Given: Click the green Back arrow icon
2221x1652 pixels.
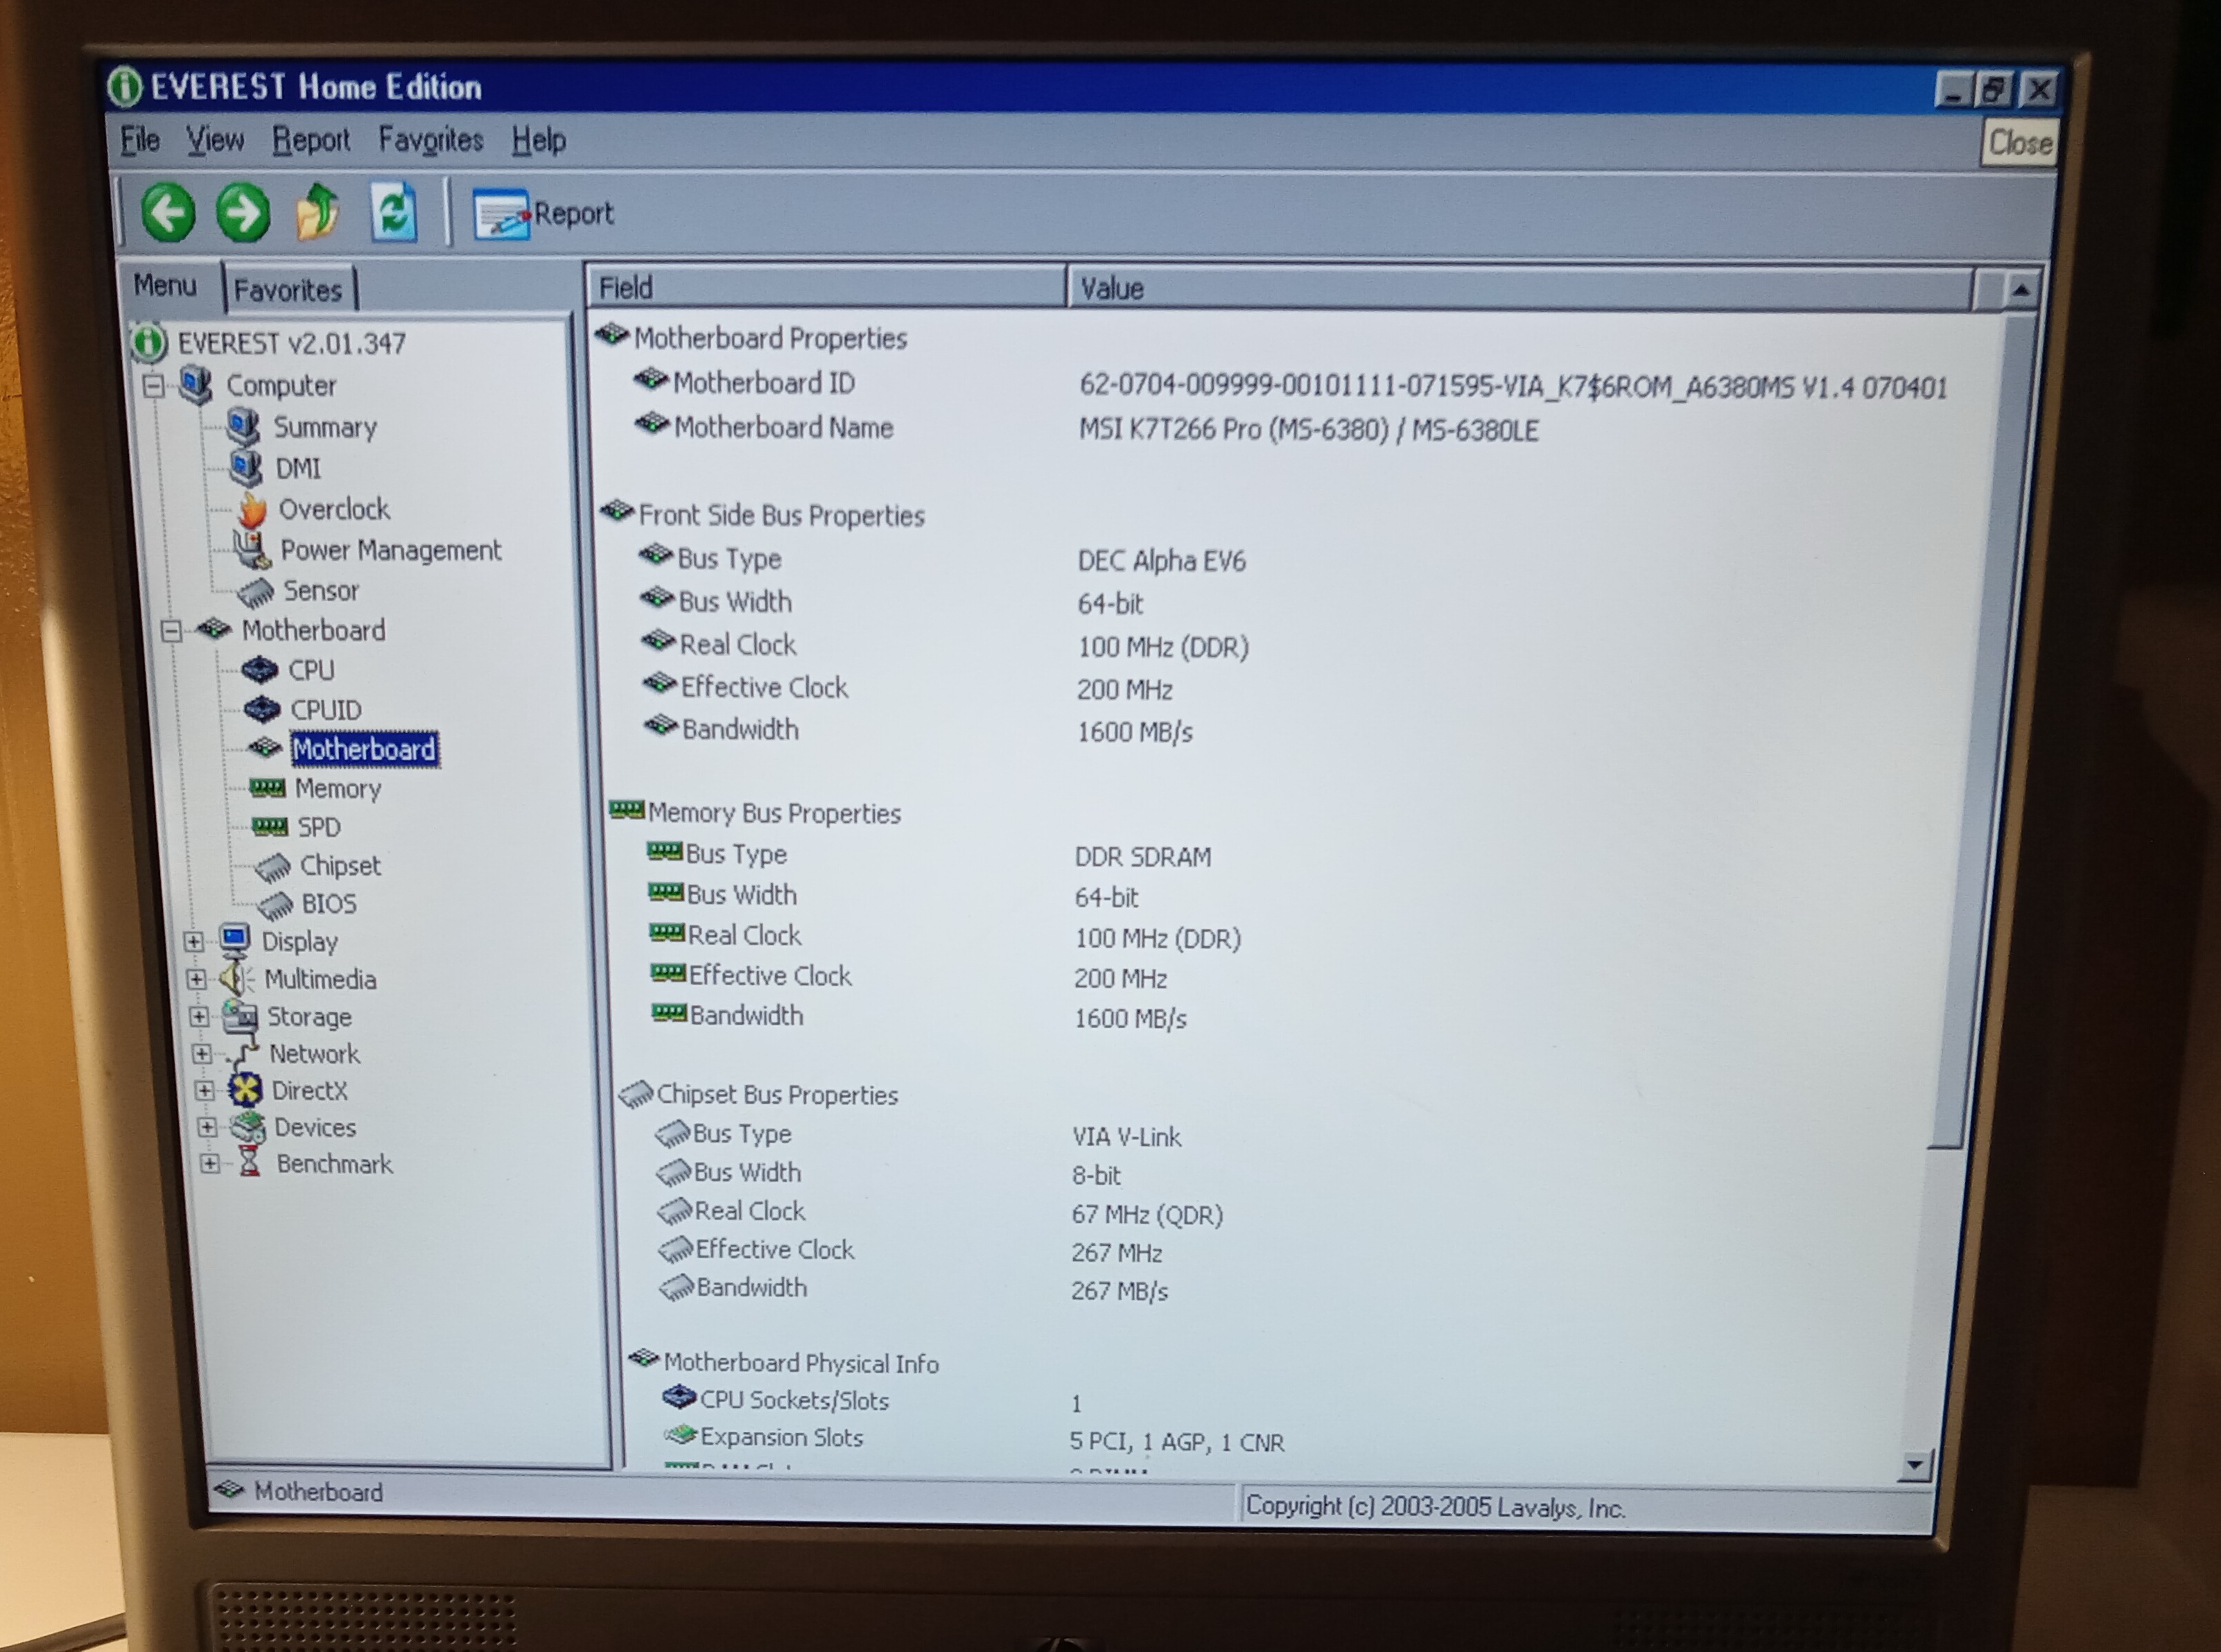Looking at the screenshot, I should click(x=167, y=212).
